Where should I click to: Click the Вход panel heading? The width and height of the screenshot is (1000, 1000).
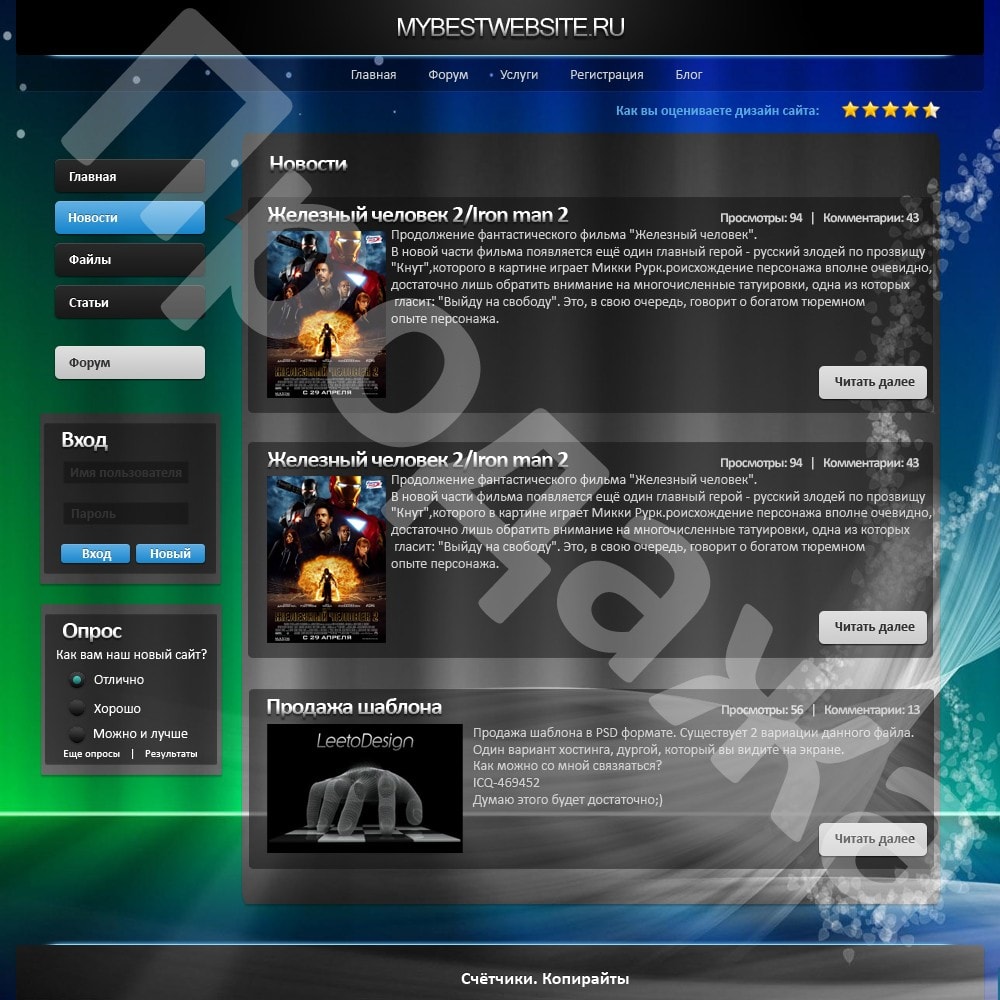(x=84, y=440)
